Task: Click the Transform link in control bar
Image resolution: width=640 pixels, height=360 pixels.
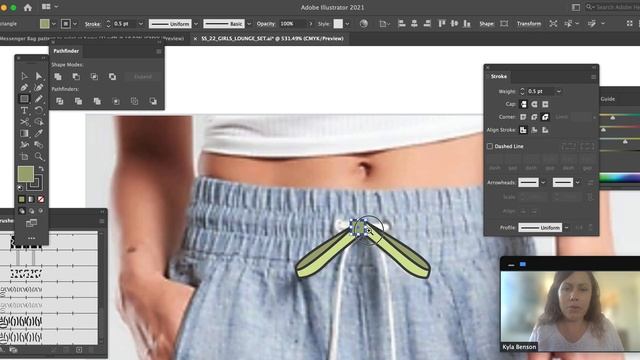Action: 529,24
